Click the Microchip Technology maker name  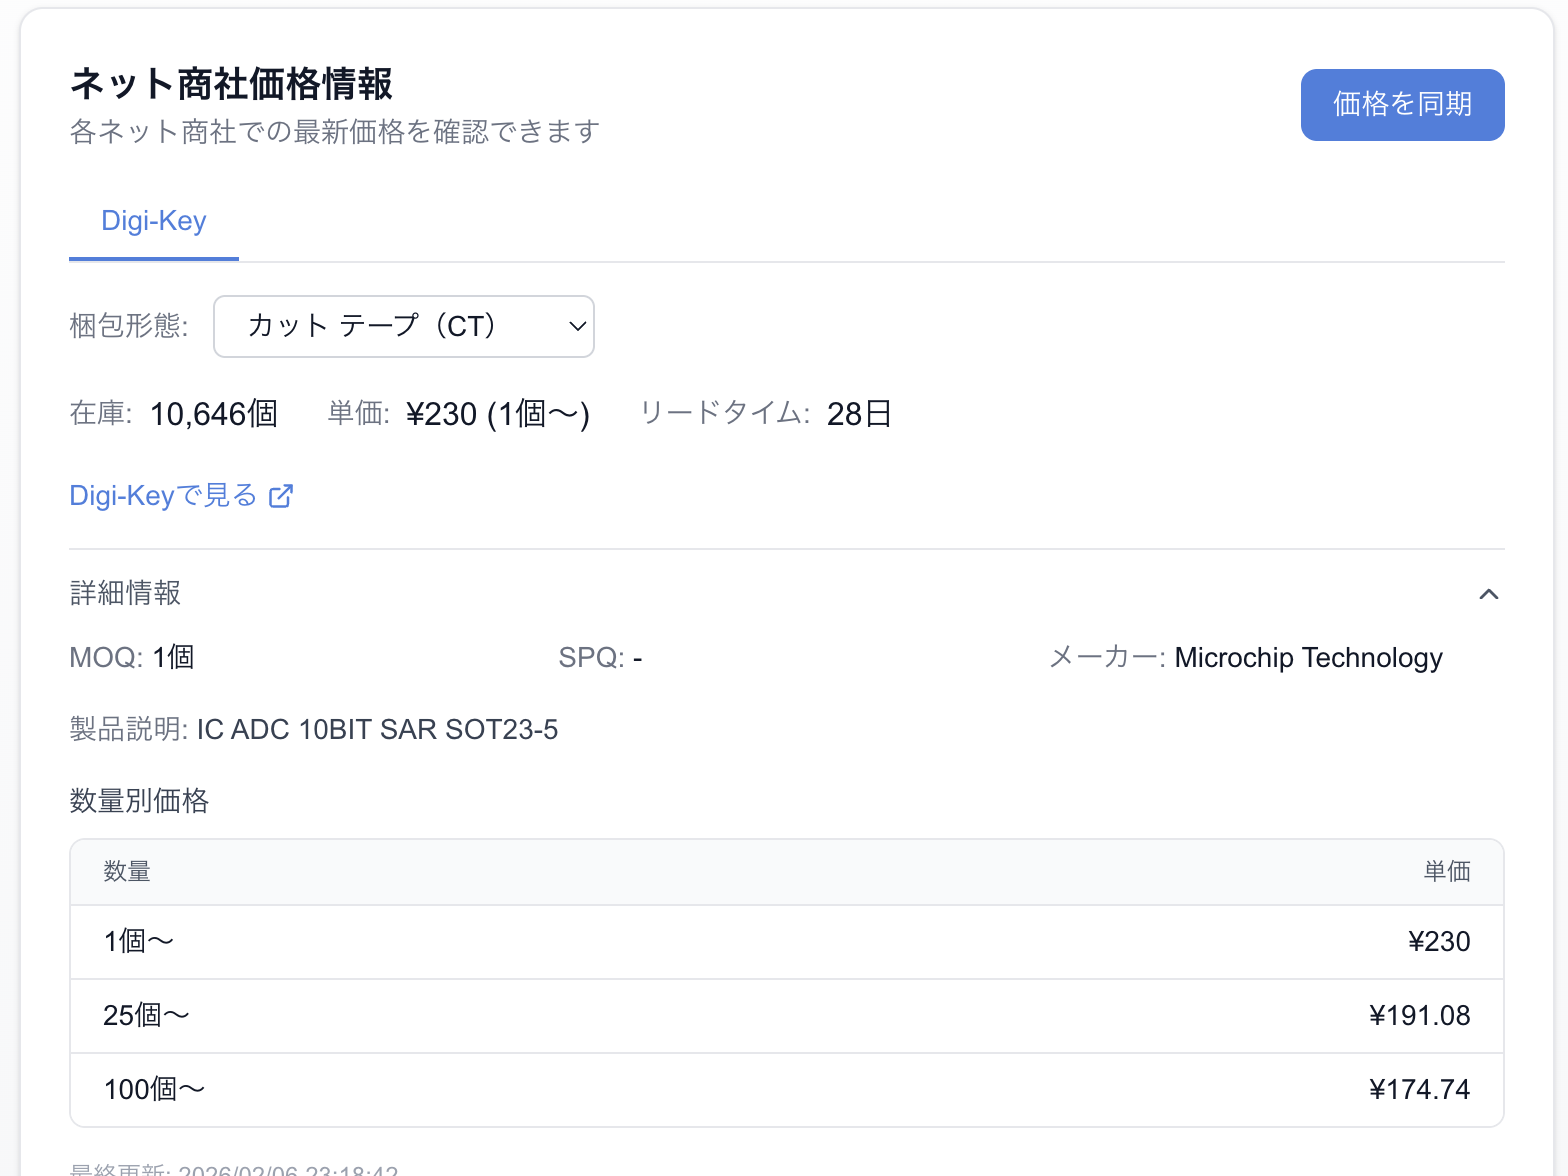coord(1308,658)
